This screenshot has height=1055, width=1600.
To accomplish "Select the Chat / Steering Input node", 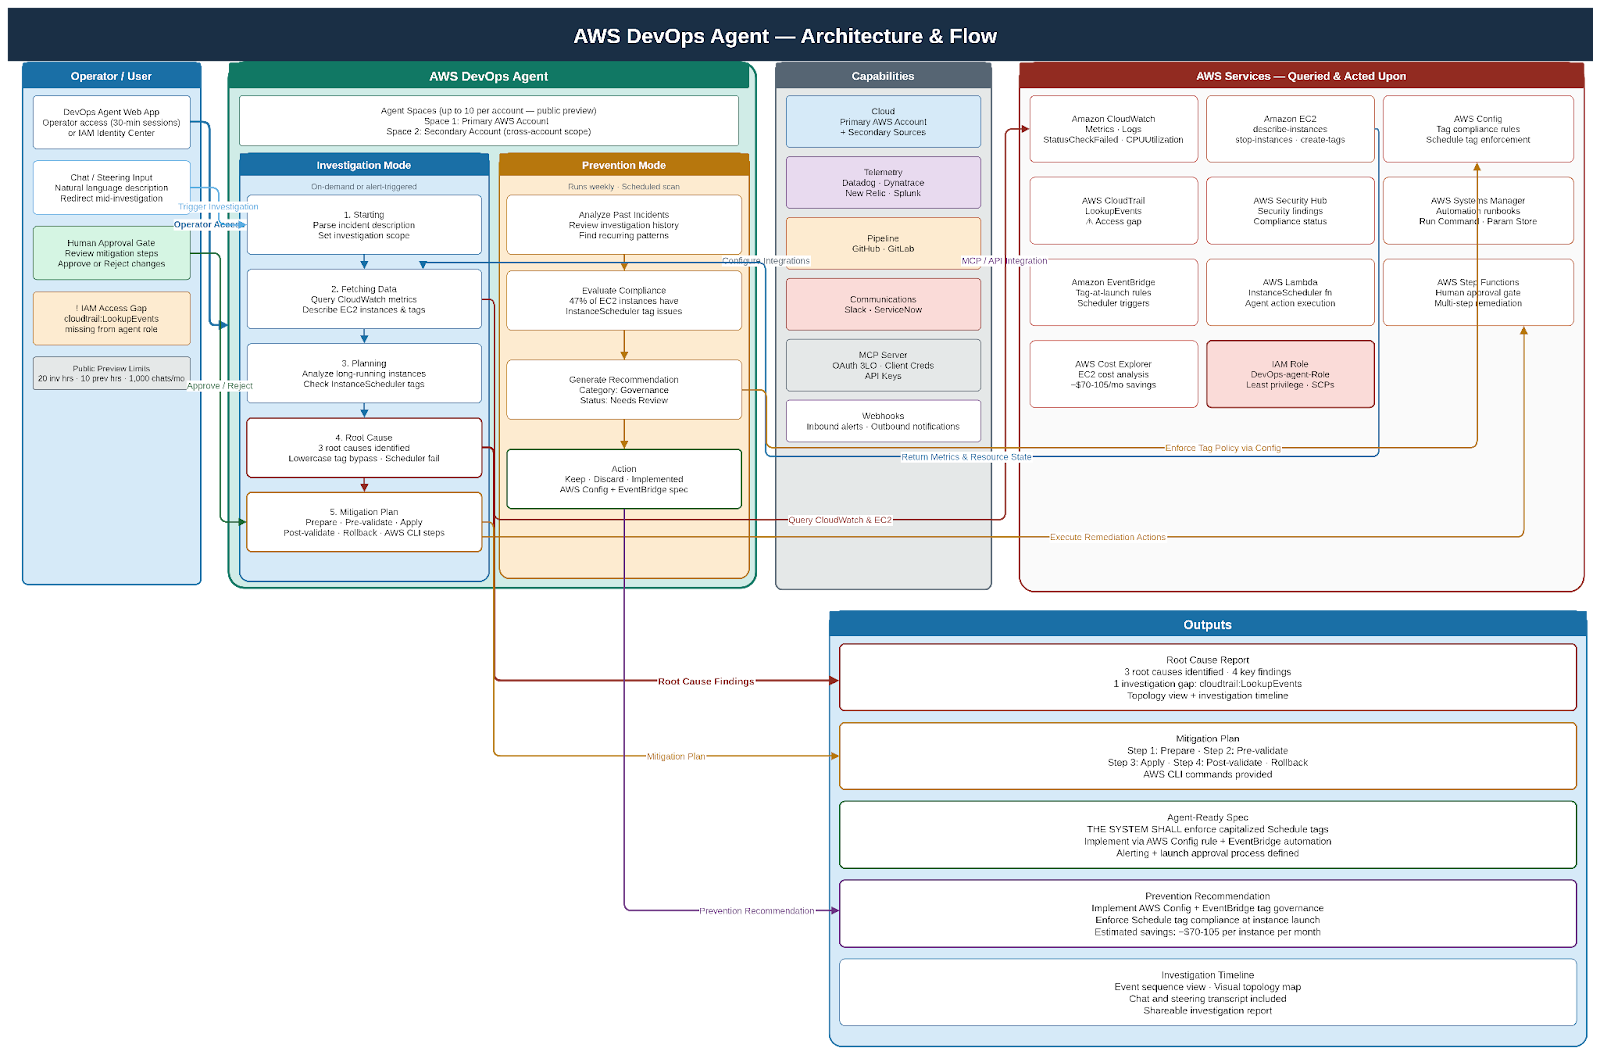I will point(111,187).
